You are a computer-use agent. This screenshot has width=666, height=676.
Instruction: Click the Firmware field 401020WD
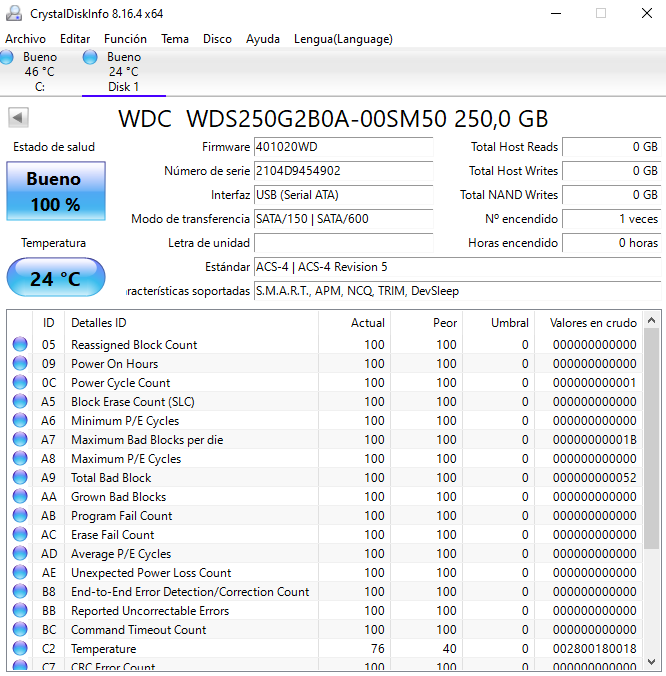pos(344,147)
